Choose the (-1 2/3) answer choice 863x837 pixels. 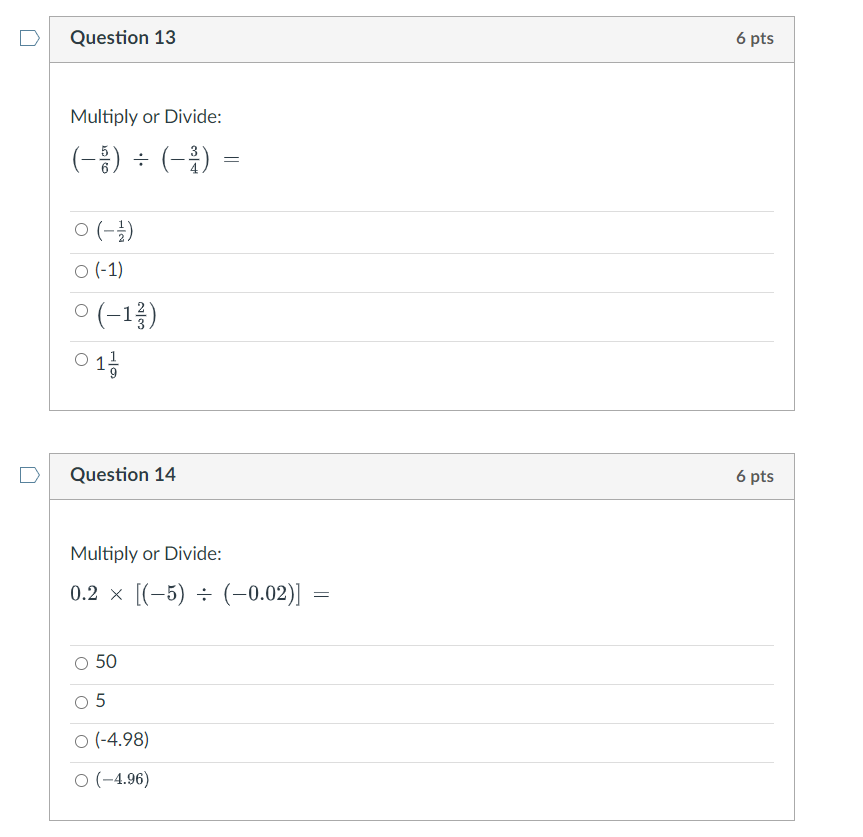click(x=80, y=310)
